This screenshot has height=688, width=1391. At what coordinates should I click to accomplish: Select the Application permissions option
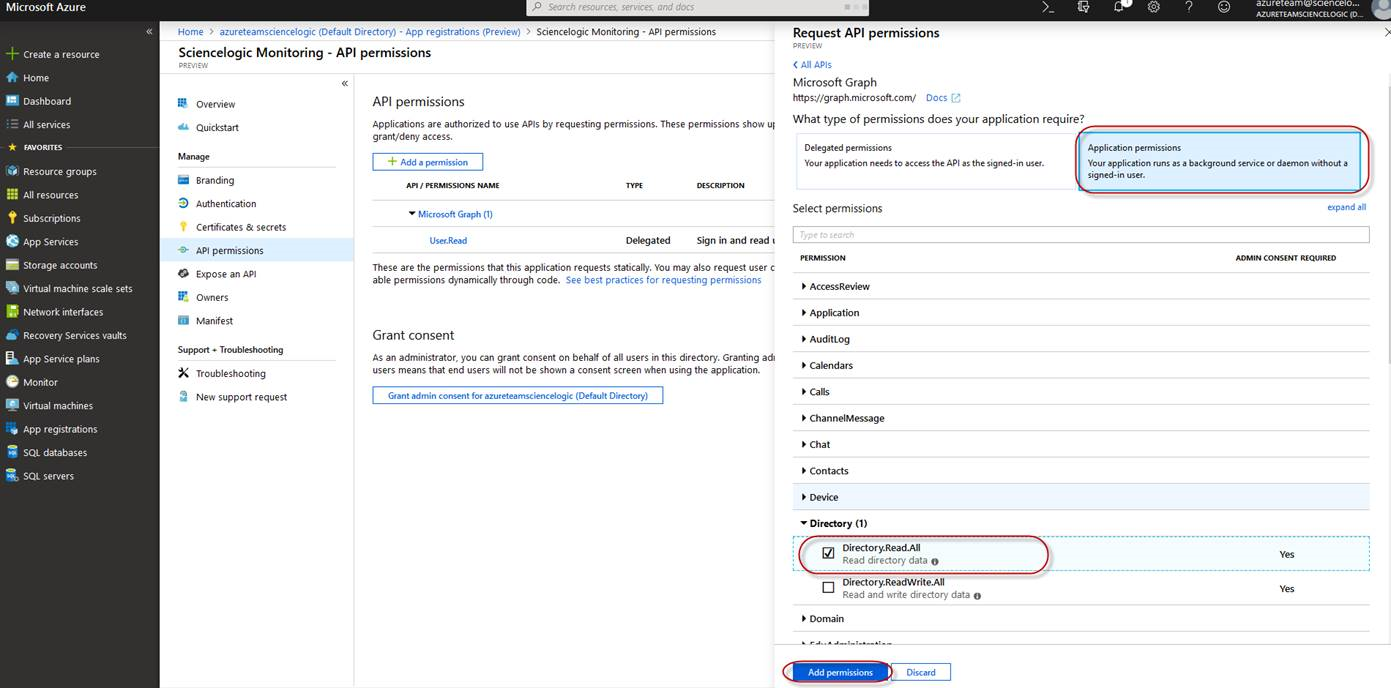1218,161
